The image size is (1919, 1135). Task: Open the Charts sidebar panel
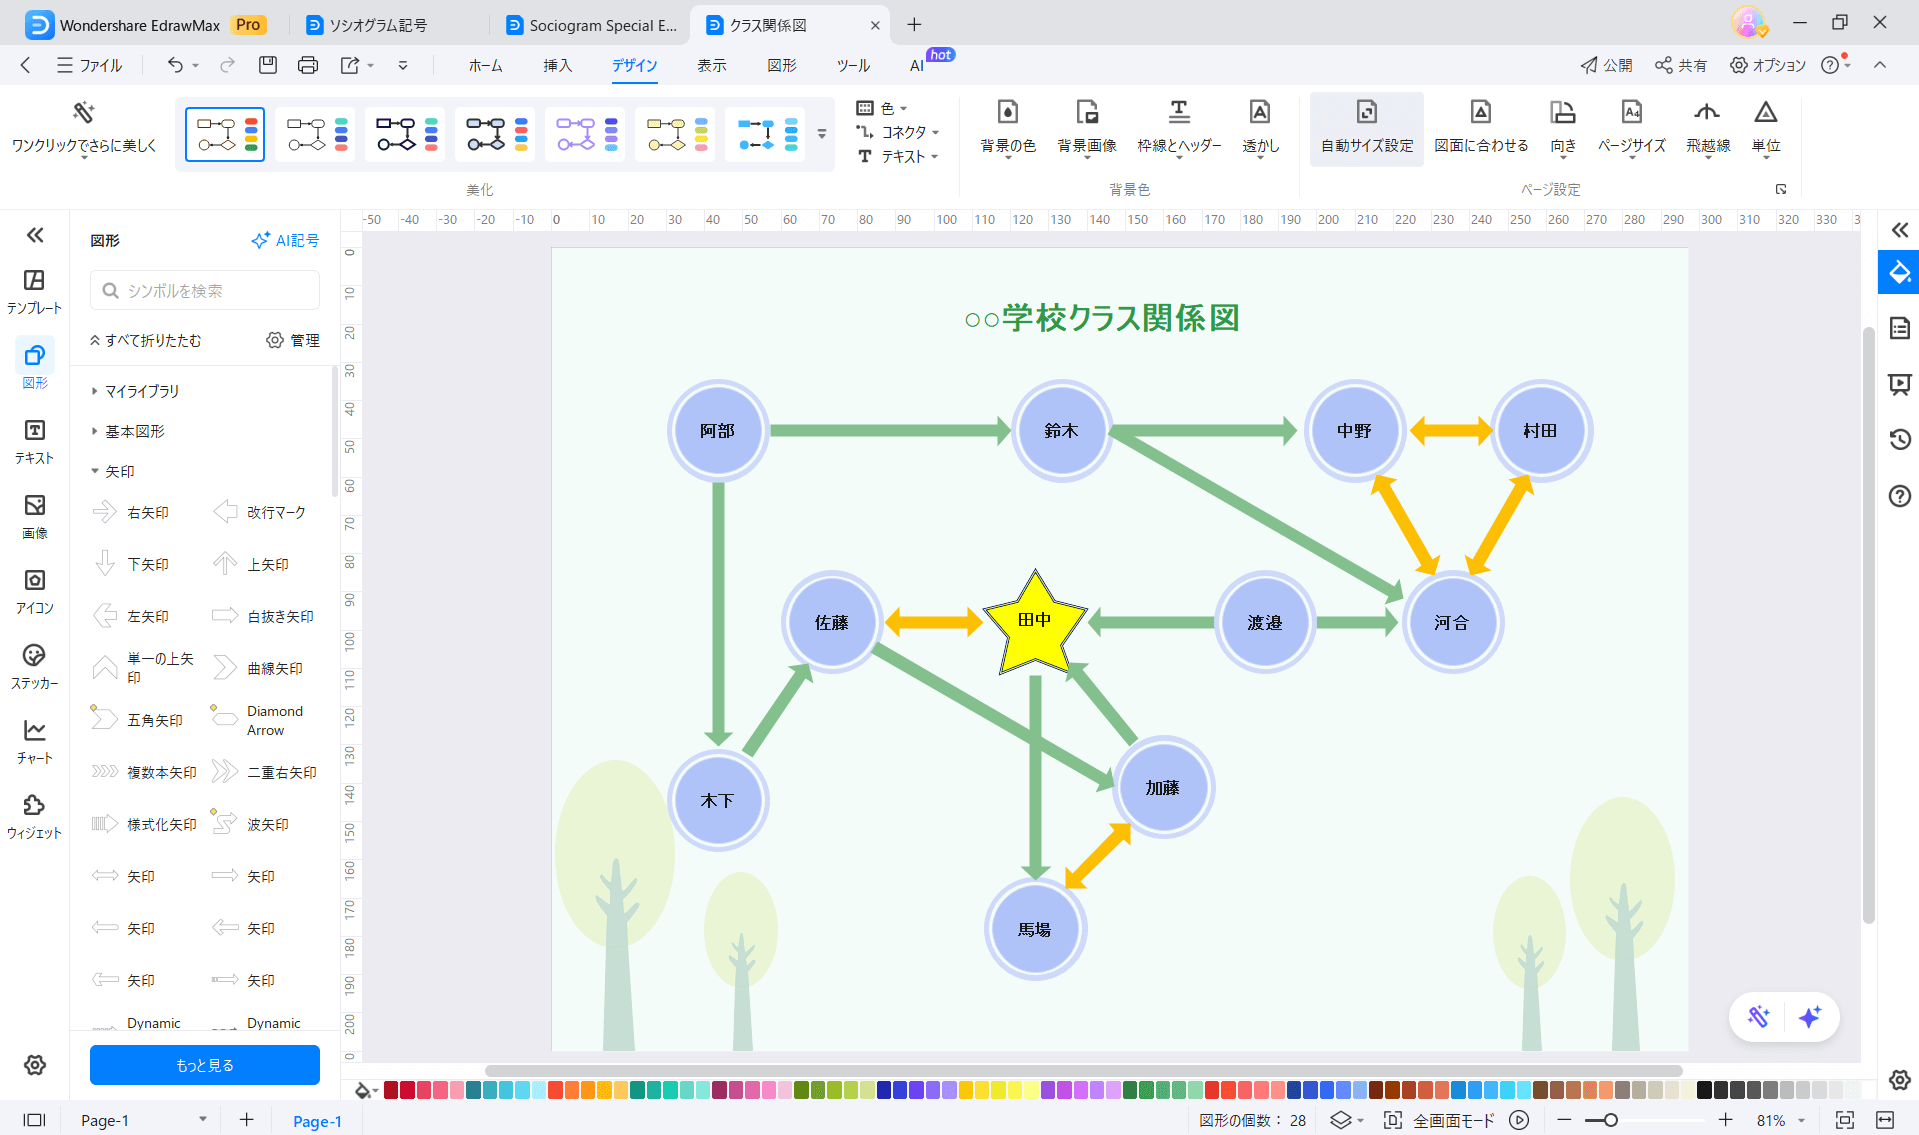[35, 741]
